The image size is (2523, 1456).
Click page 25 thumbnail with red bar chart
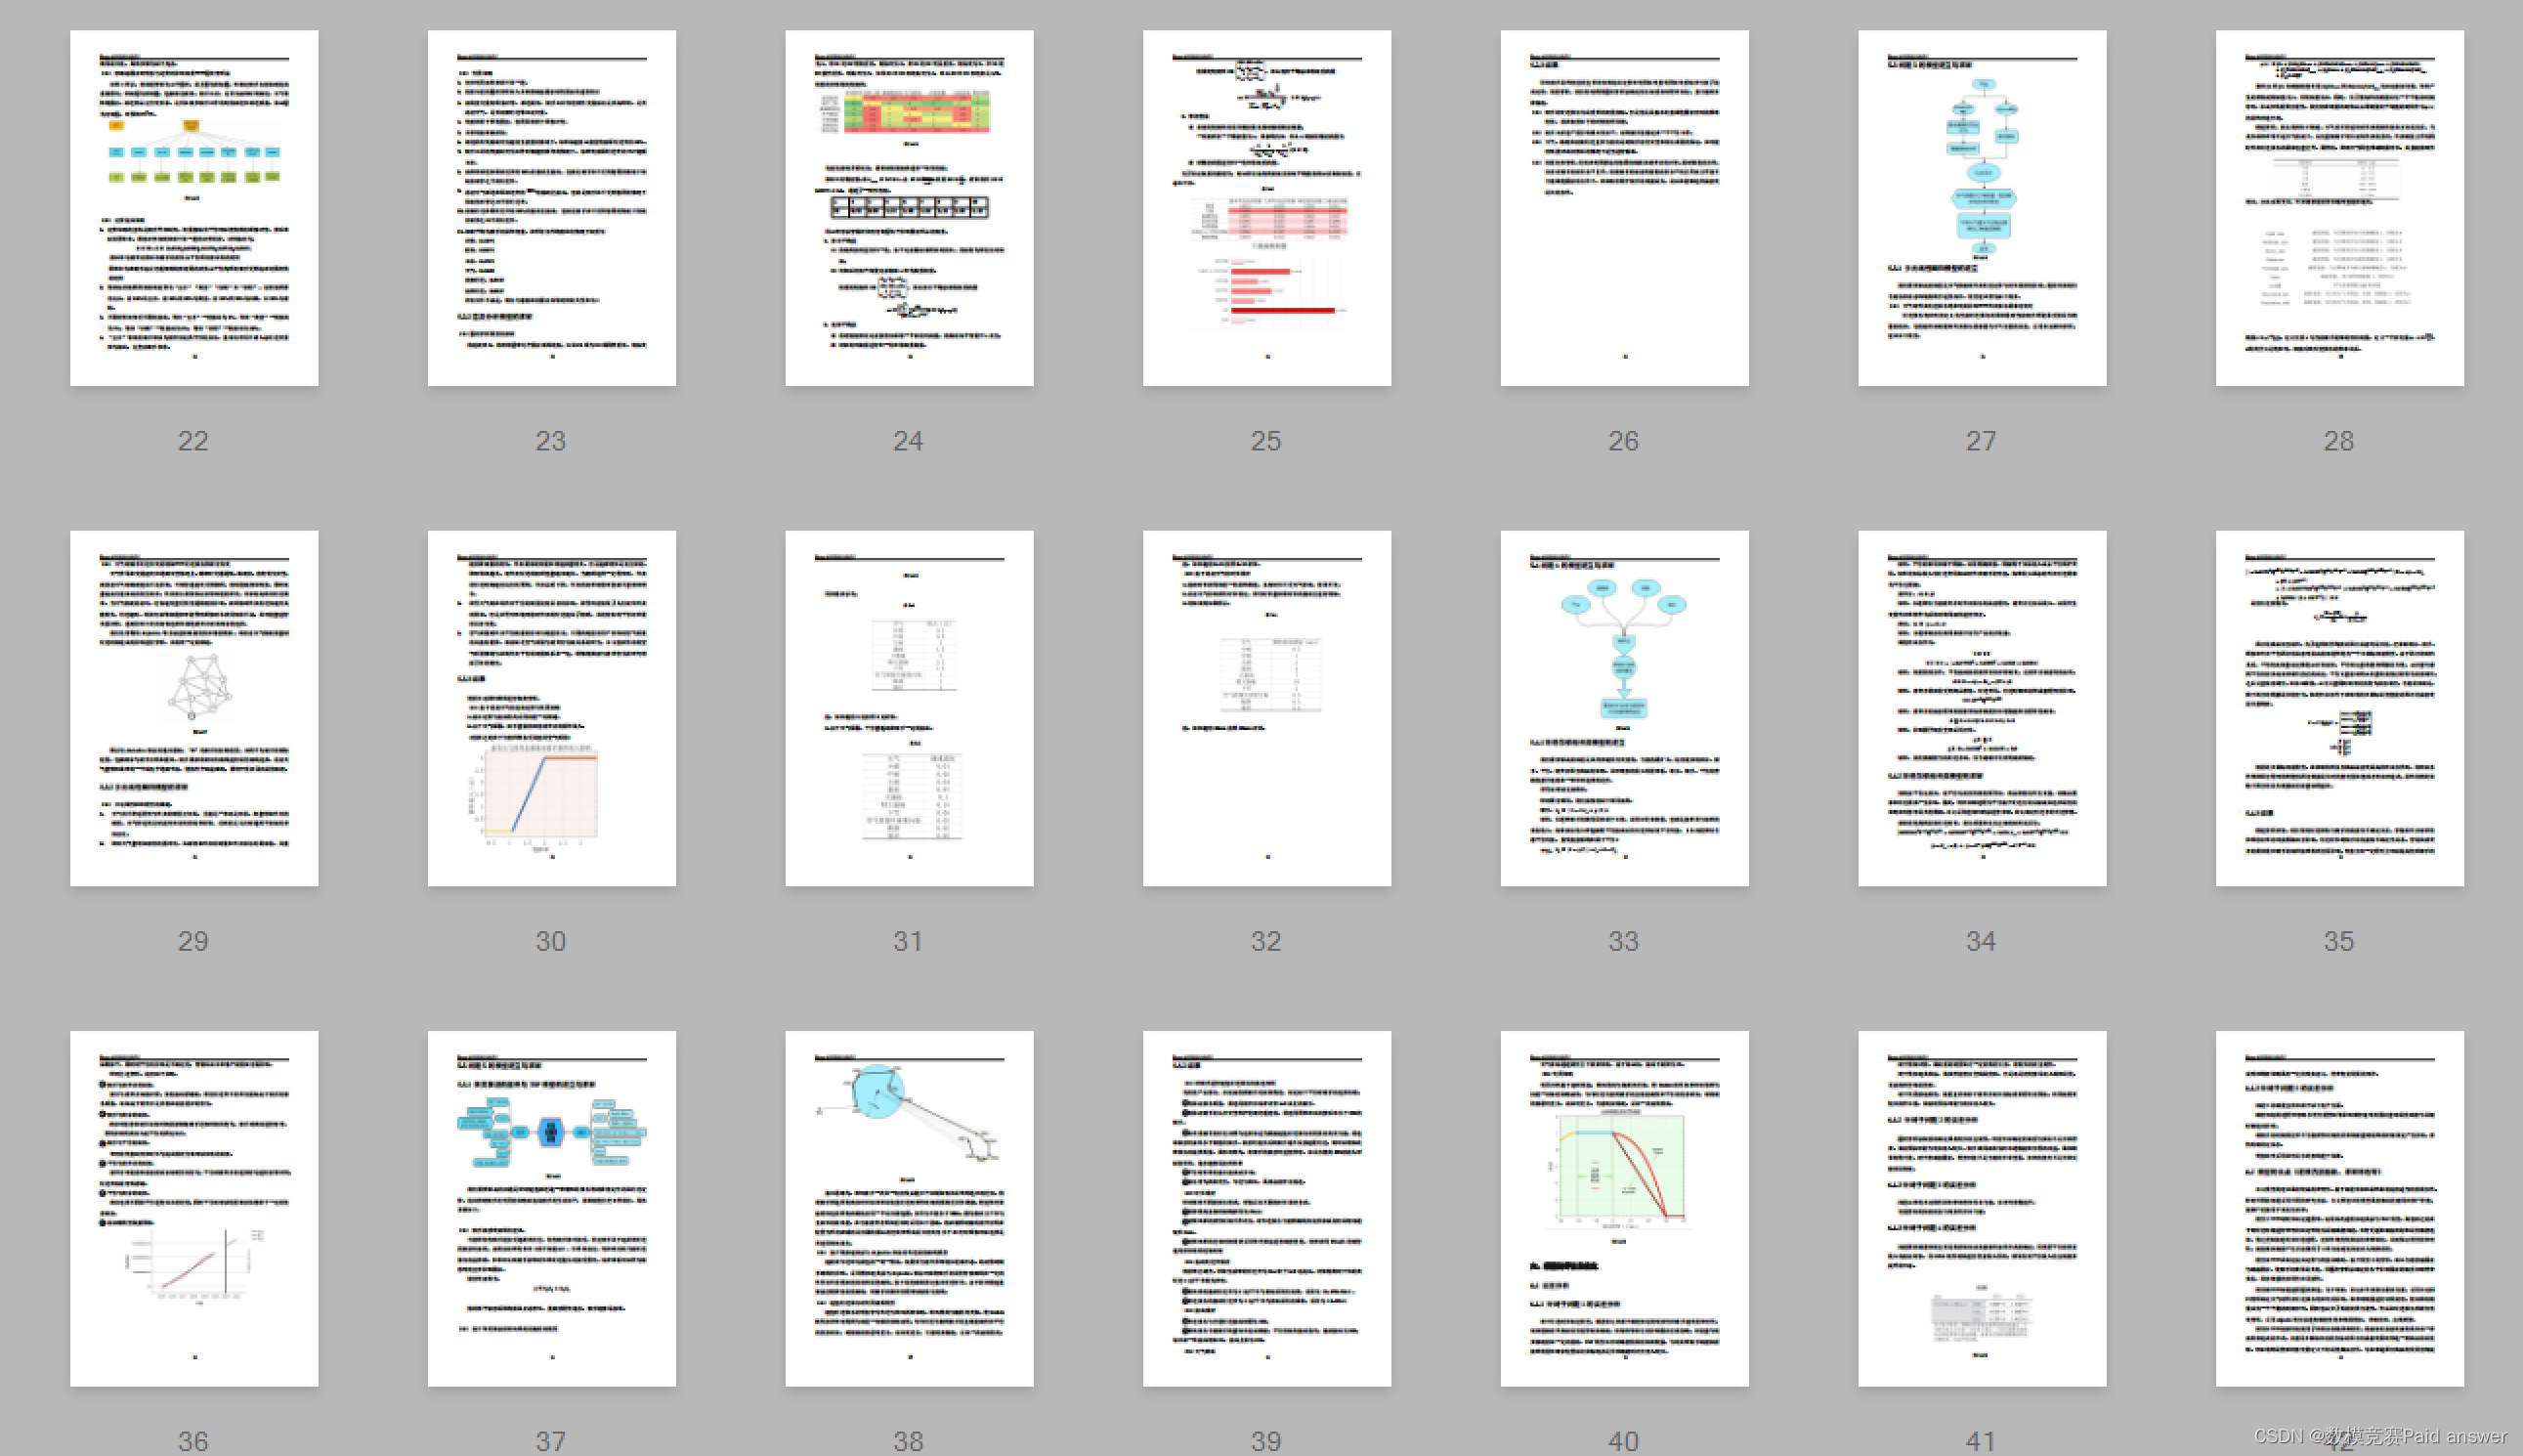(1266, 208)
